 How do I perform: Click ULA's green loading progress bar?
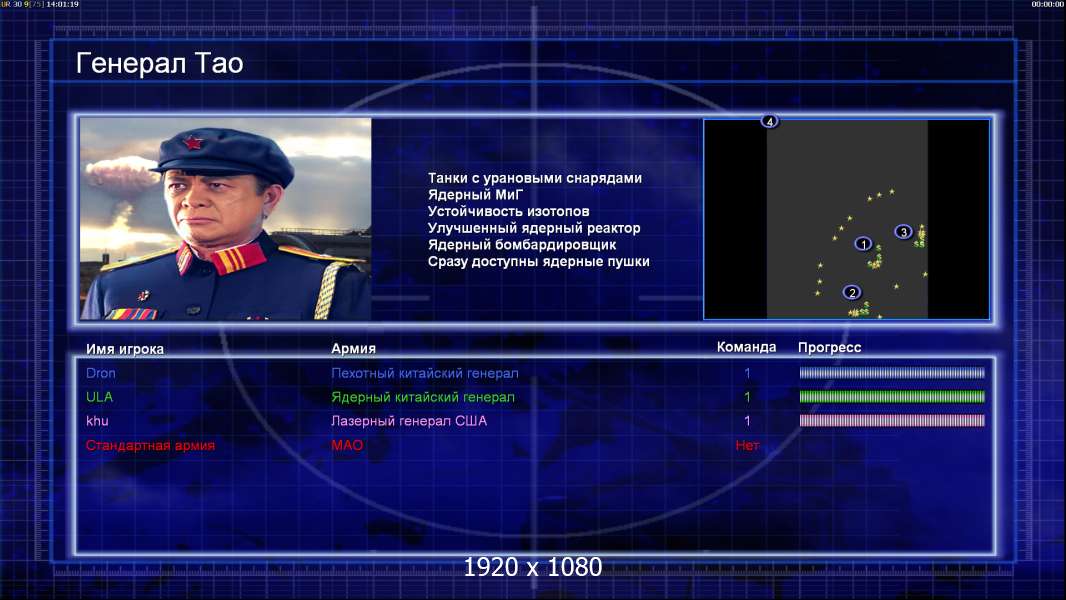coord(892,396)
